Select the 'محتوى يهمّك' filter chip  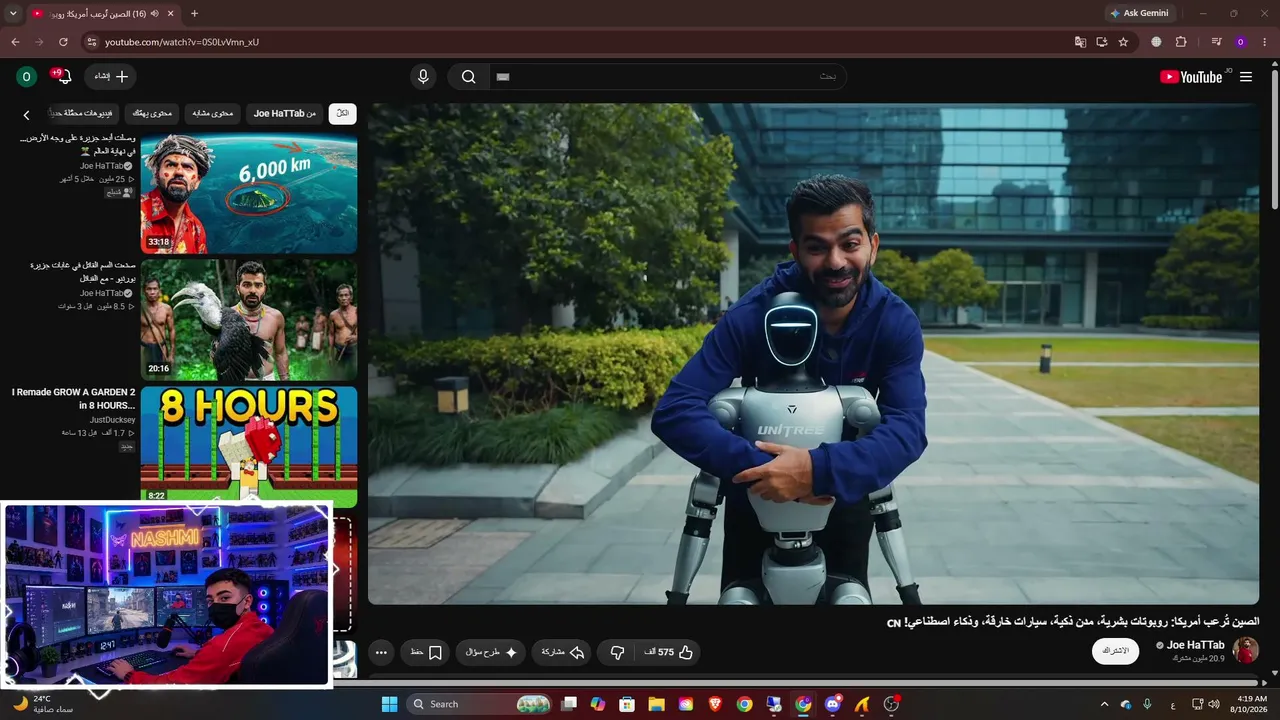152,114
